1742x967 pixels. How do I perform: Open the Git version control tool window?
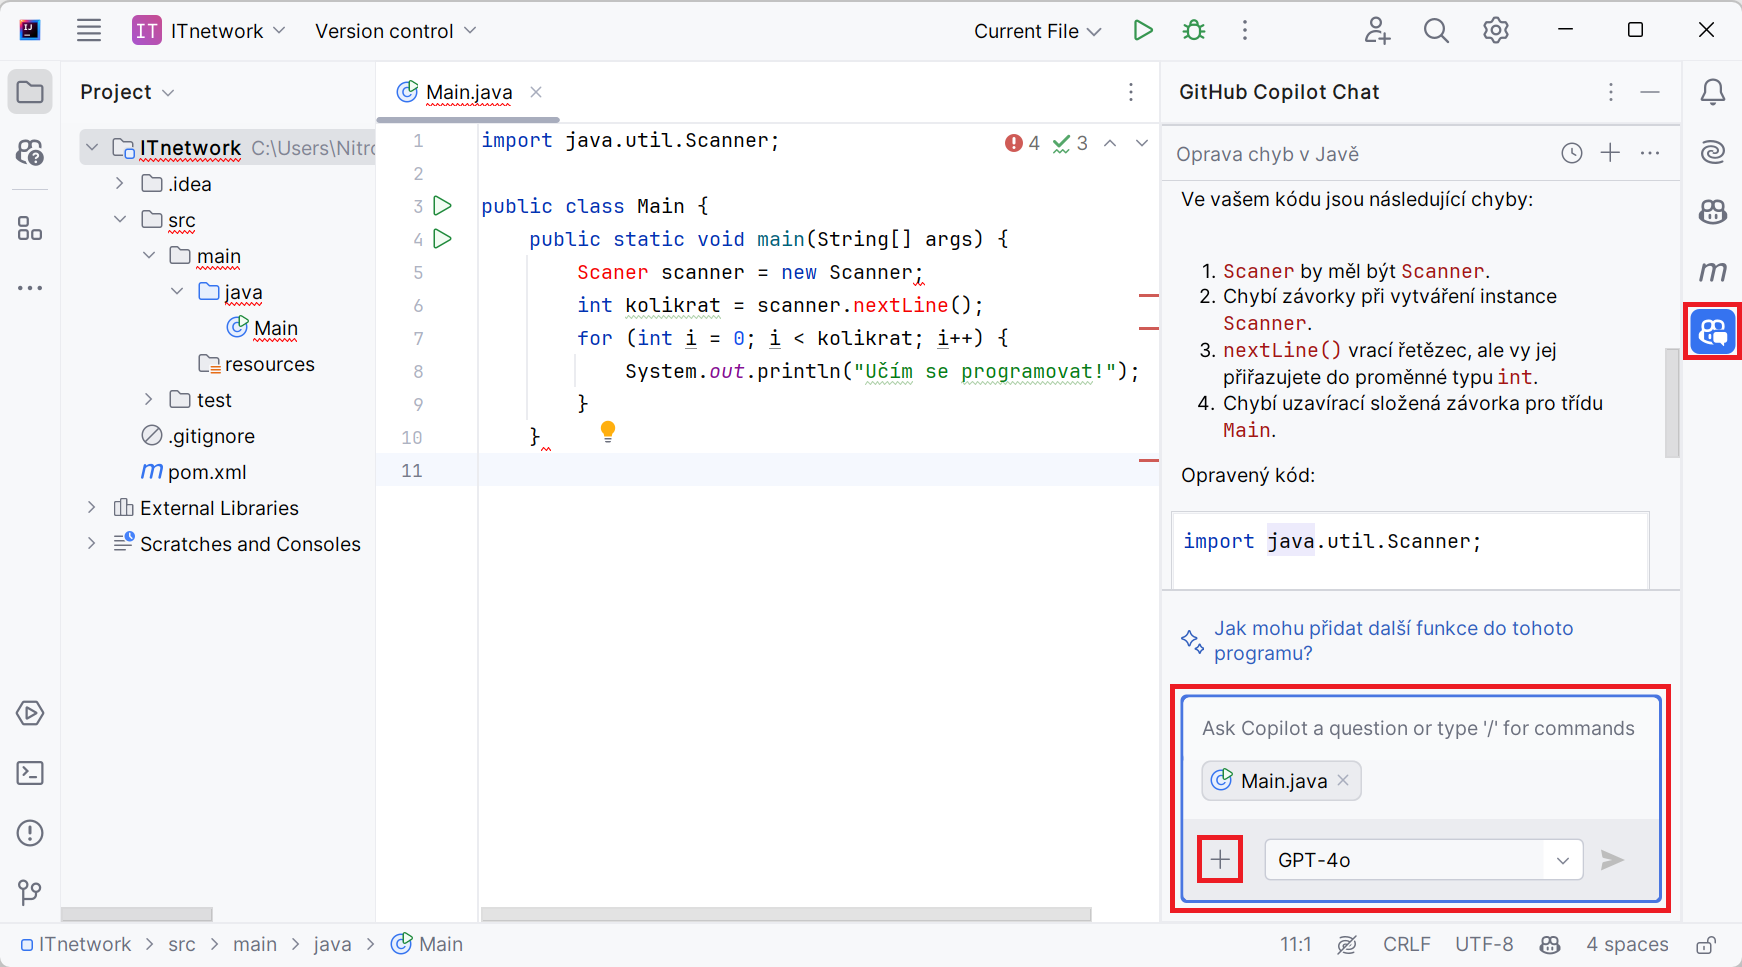pyautogui.click(x=30, y=892)
